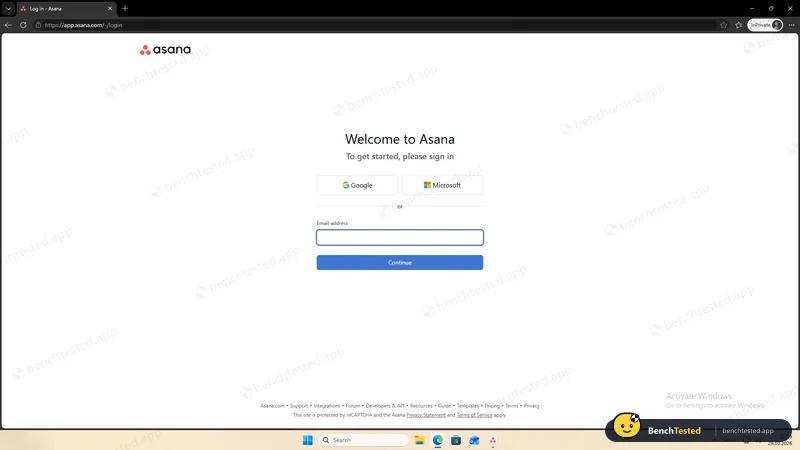Open the favorites list icon
The height and width of the screenshot is (450, 800).
tap(738, 25)
